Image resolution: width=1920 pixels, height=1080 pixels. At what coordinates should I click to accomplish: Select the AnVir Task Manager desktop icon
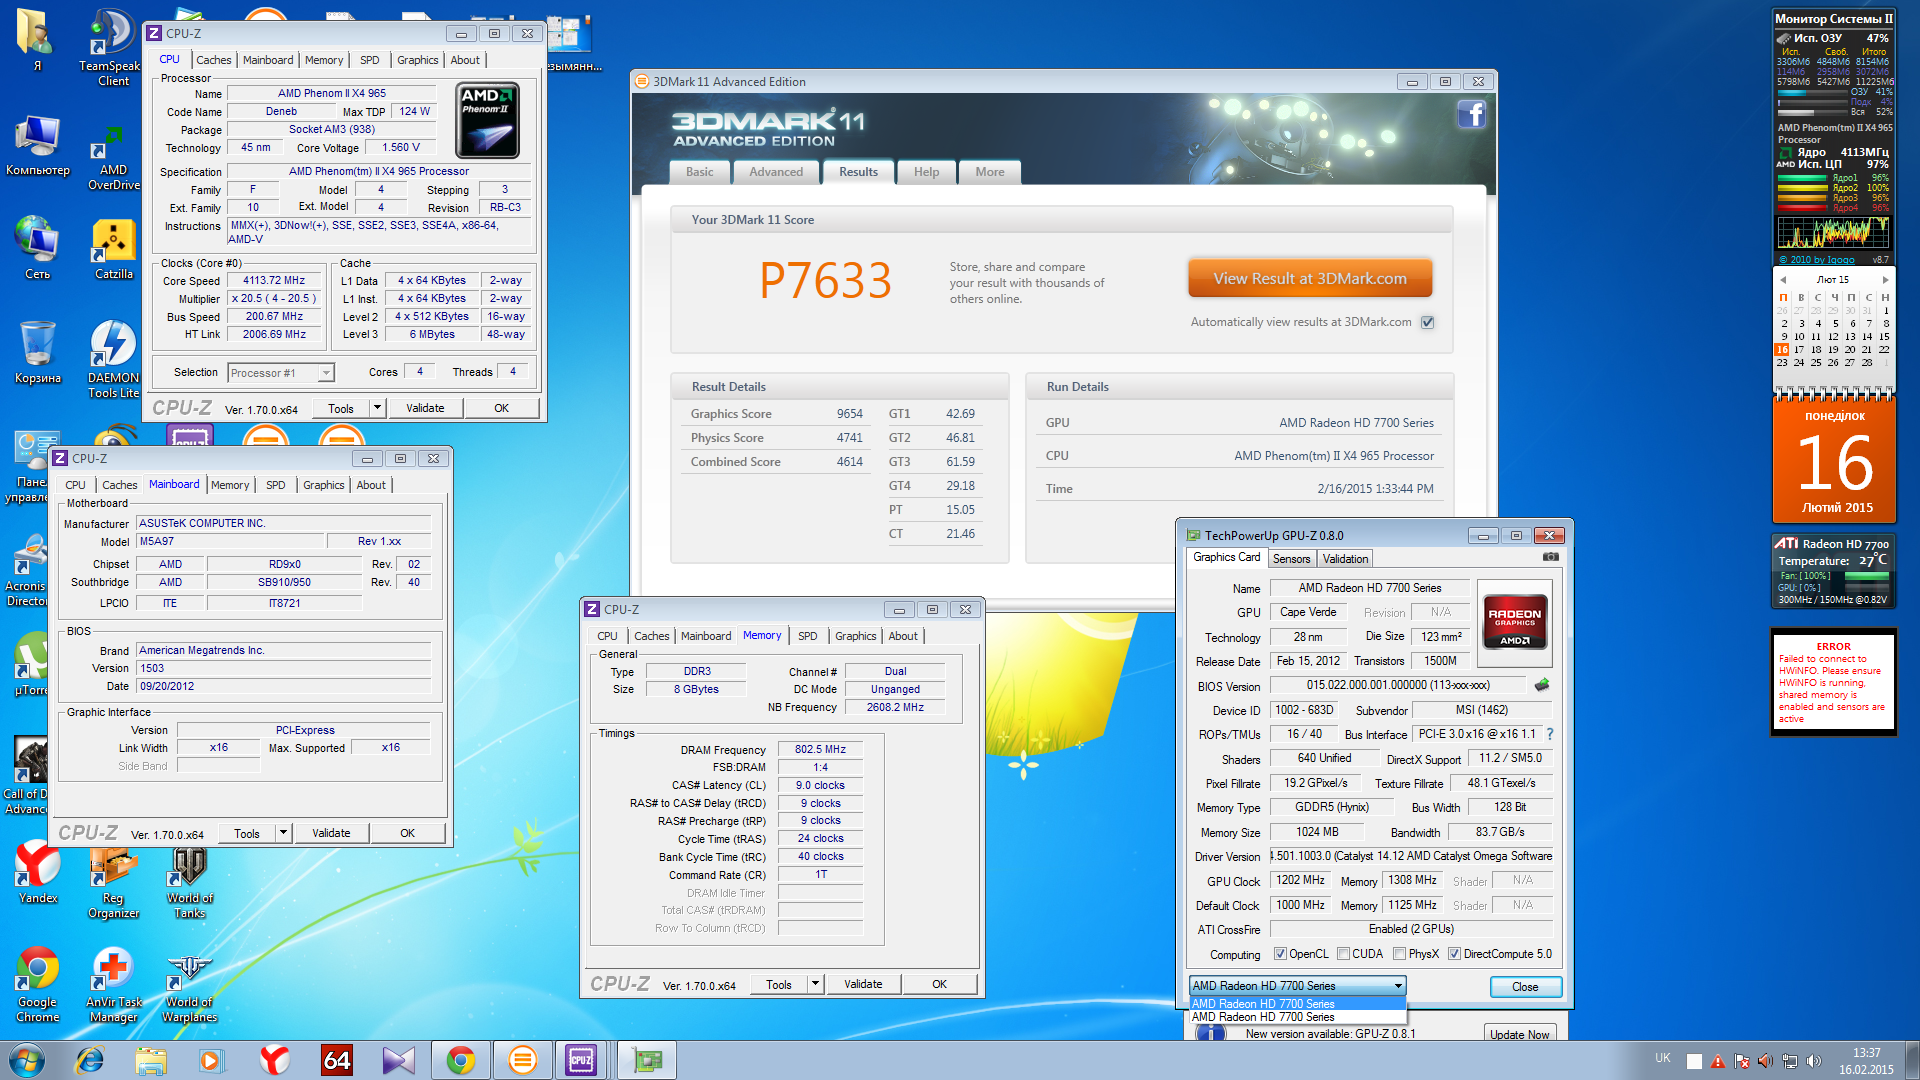(113, 984)
